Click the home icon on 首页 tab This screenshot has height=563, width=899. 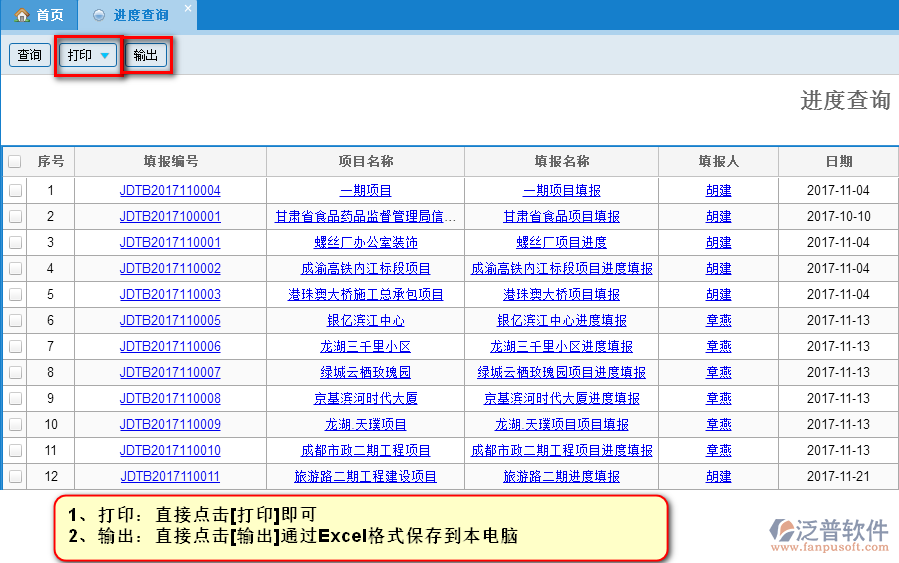pos(21,15)
